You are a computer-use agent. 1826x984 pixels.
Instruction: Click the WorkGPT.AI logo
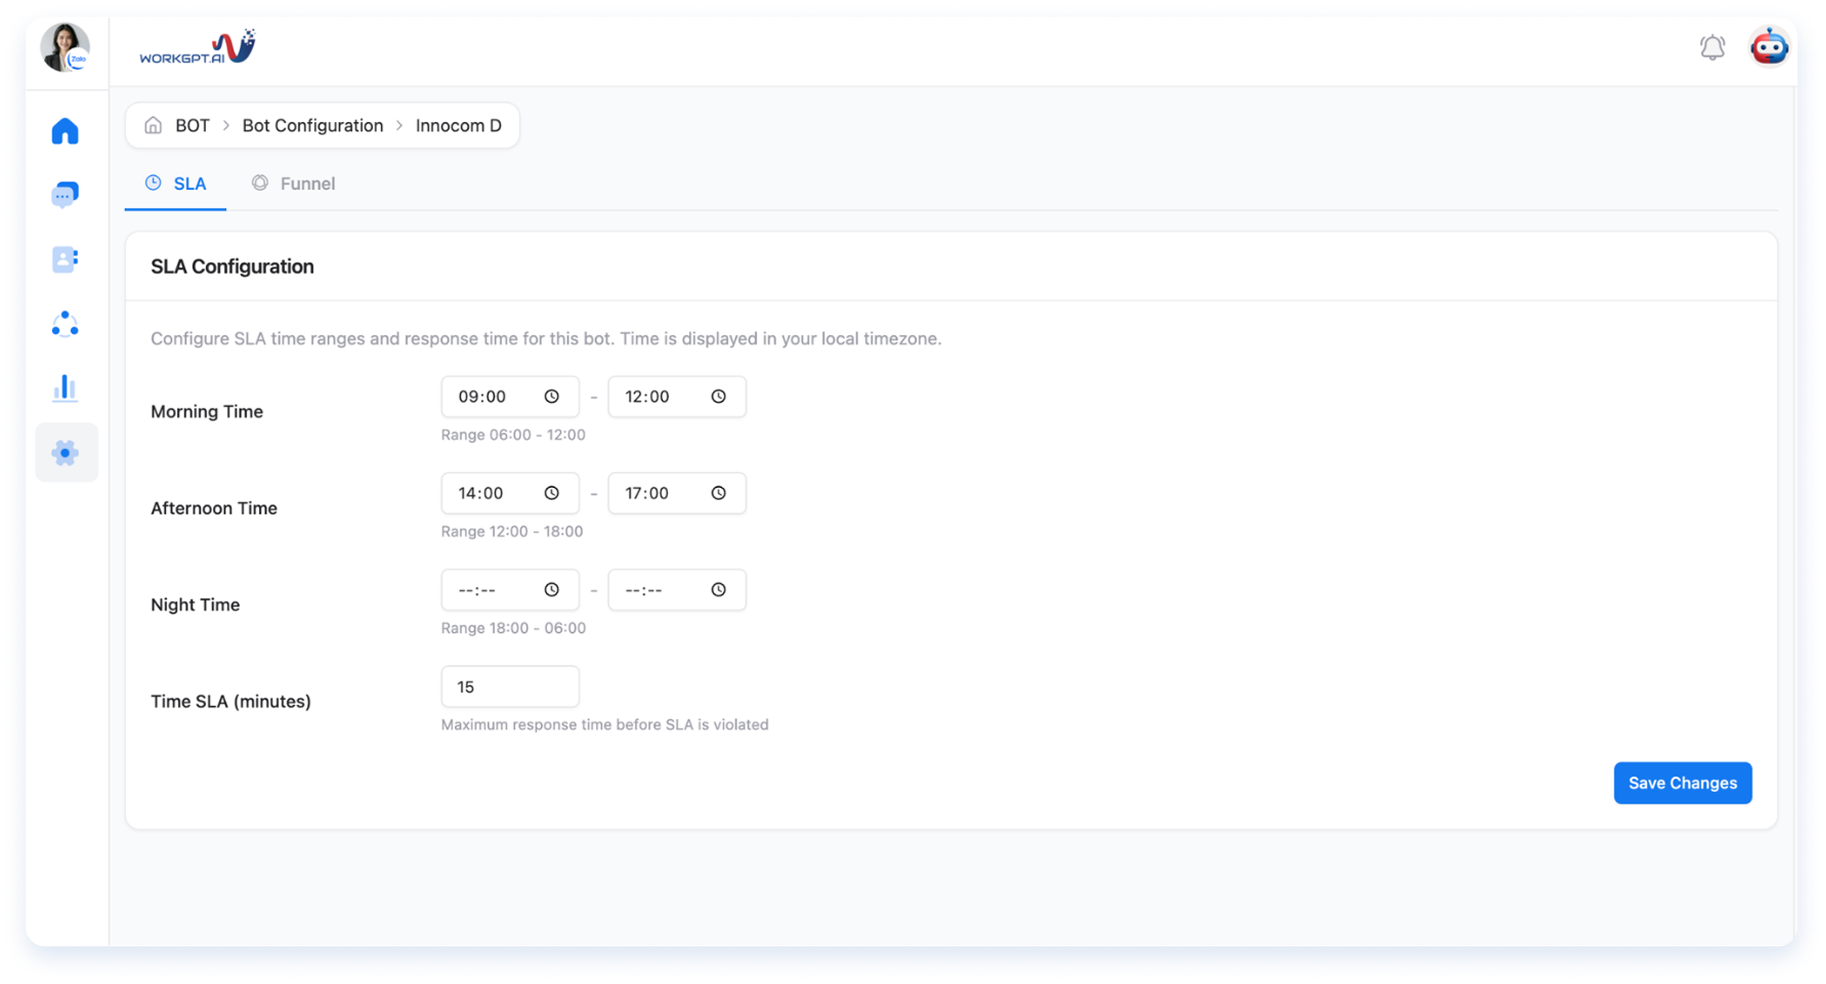pyautogui.click(x=197, y=47)
